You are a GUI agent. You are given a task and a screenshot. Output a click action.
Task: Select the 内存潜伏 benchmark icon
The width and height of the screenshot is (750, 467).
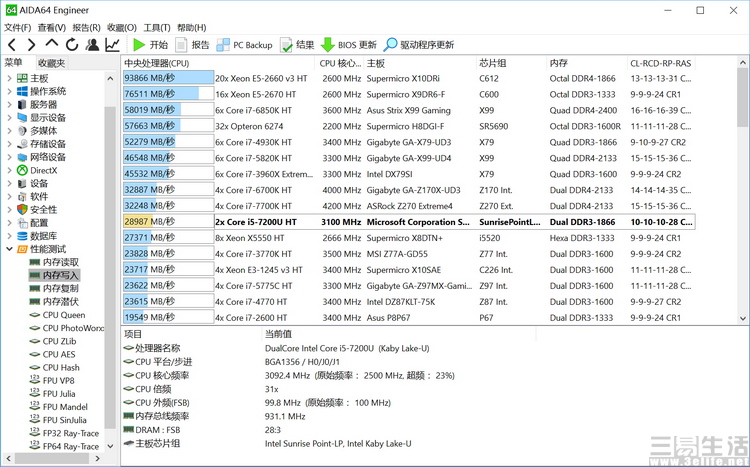(x=34, y=301)
